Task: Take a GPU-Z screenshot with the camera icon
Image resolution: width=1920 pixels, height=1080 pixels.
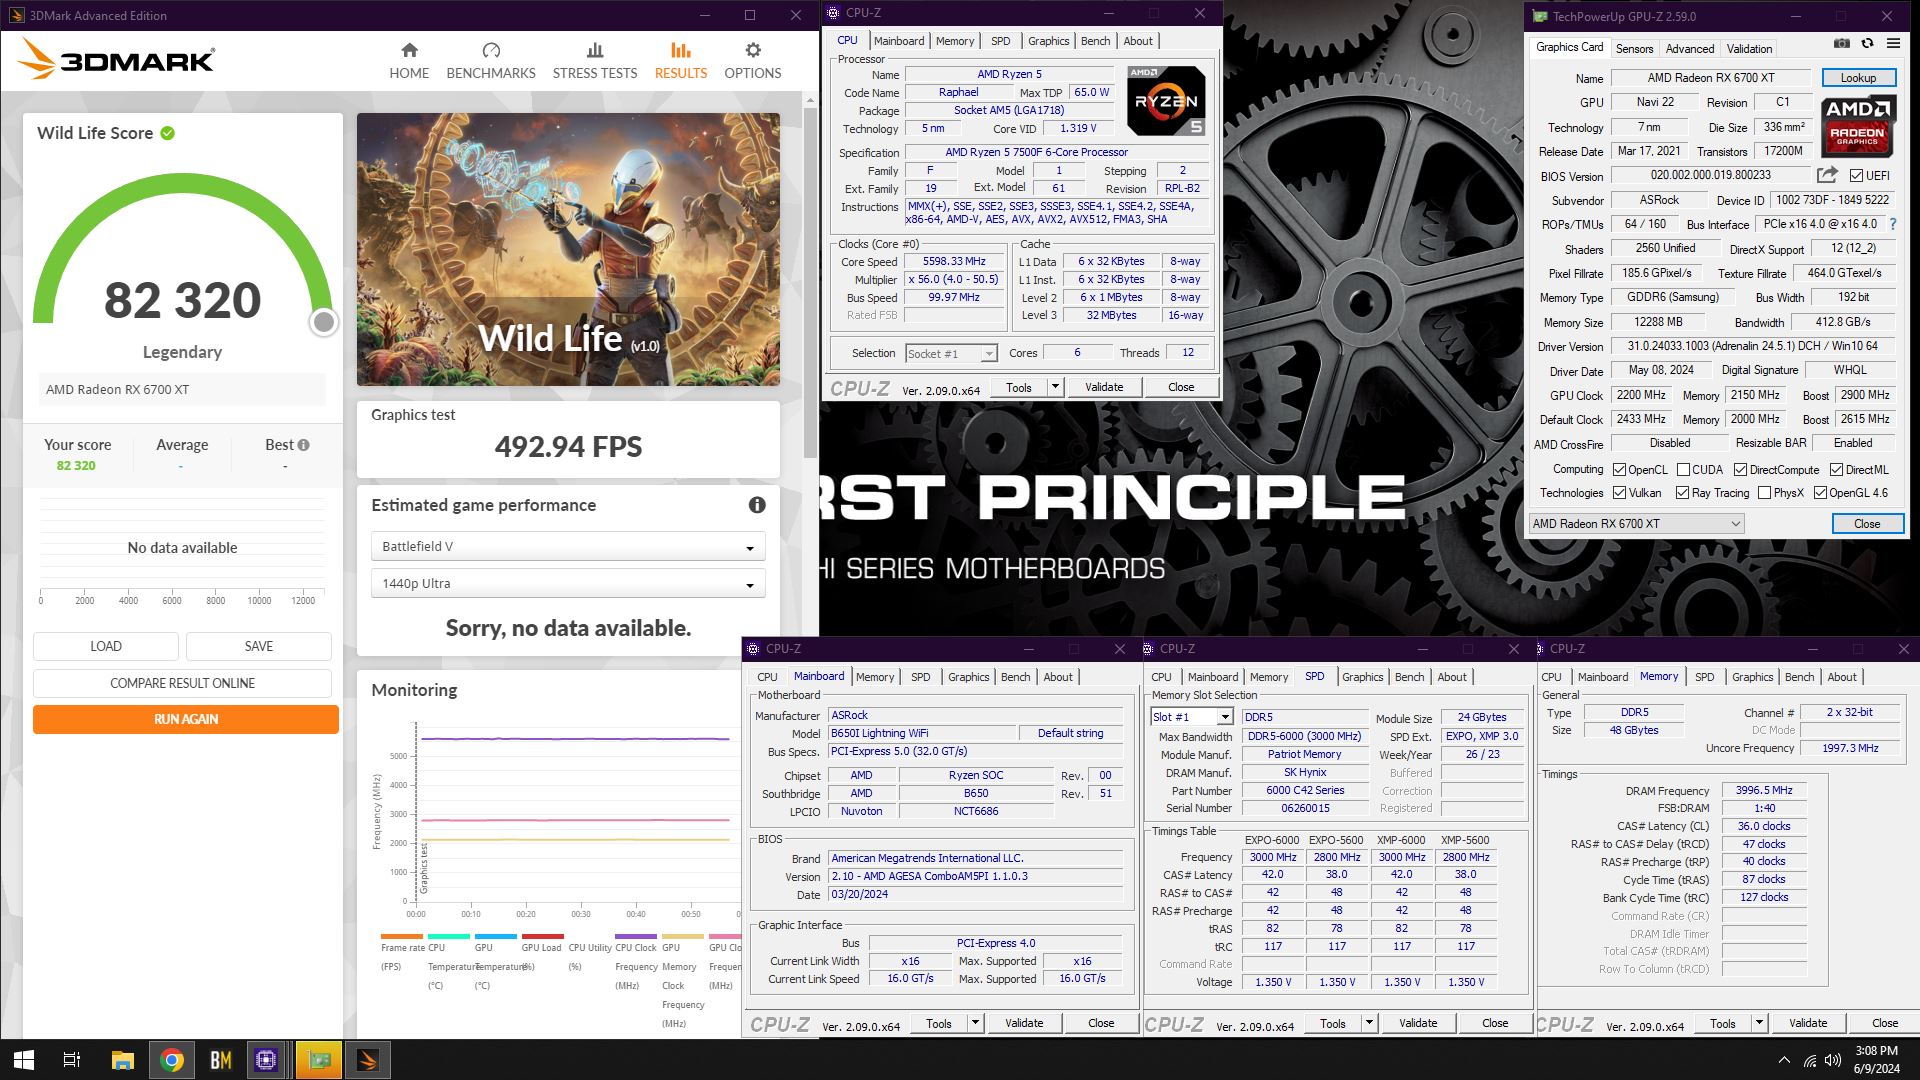Action: (1841, 44)
